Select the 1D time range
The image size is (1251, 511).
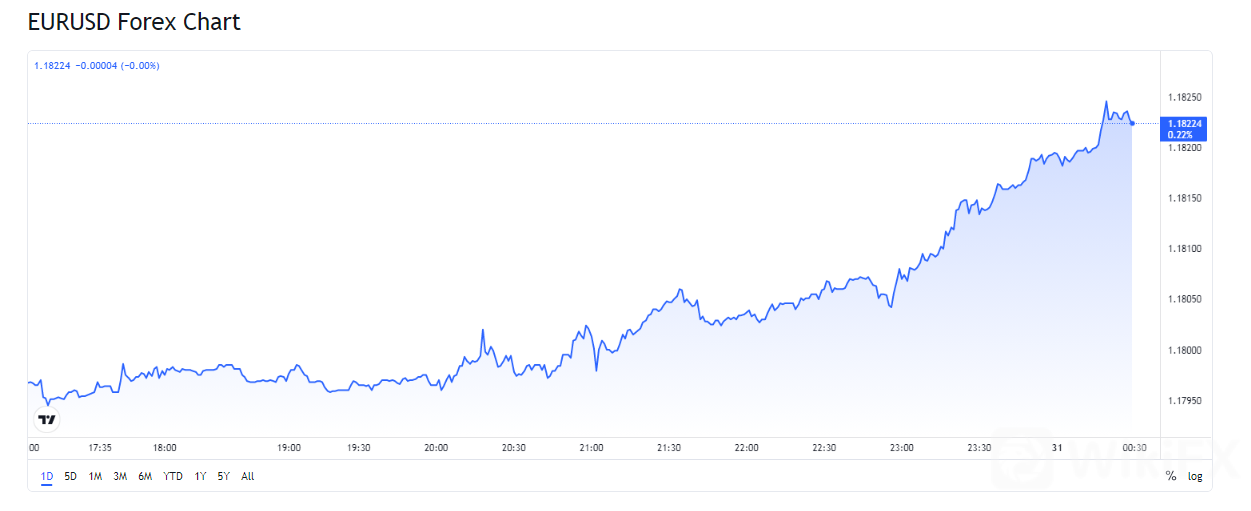click(47, 477)
